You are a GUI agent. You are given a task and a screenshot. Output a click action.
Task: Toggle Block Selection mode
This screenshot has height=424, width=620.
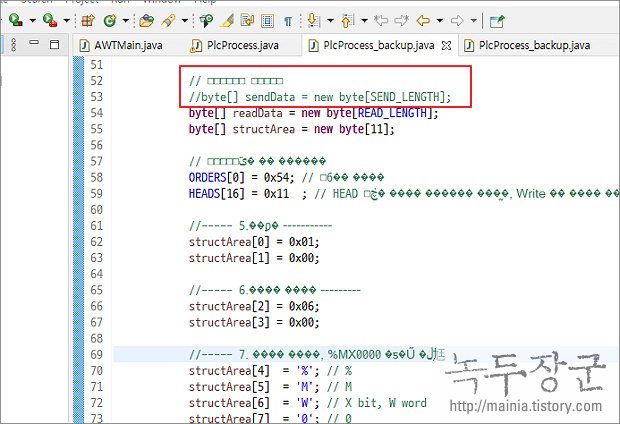268,20
